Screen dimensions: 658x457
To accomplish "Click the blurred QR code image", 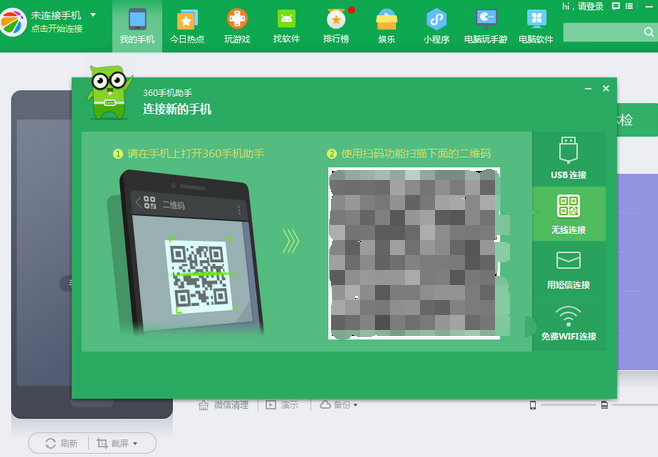I will pos(414,253).
